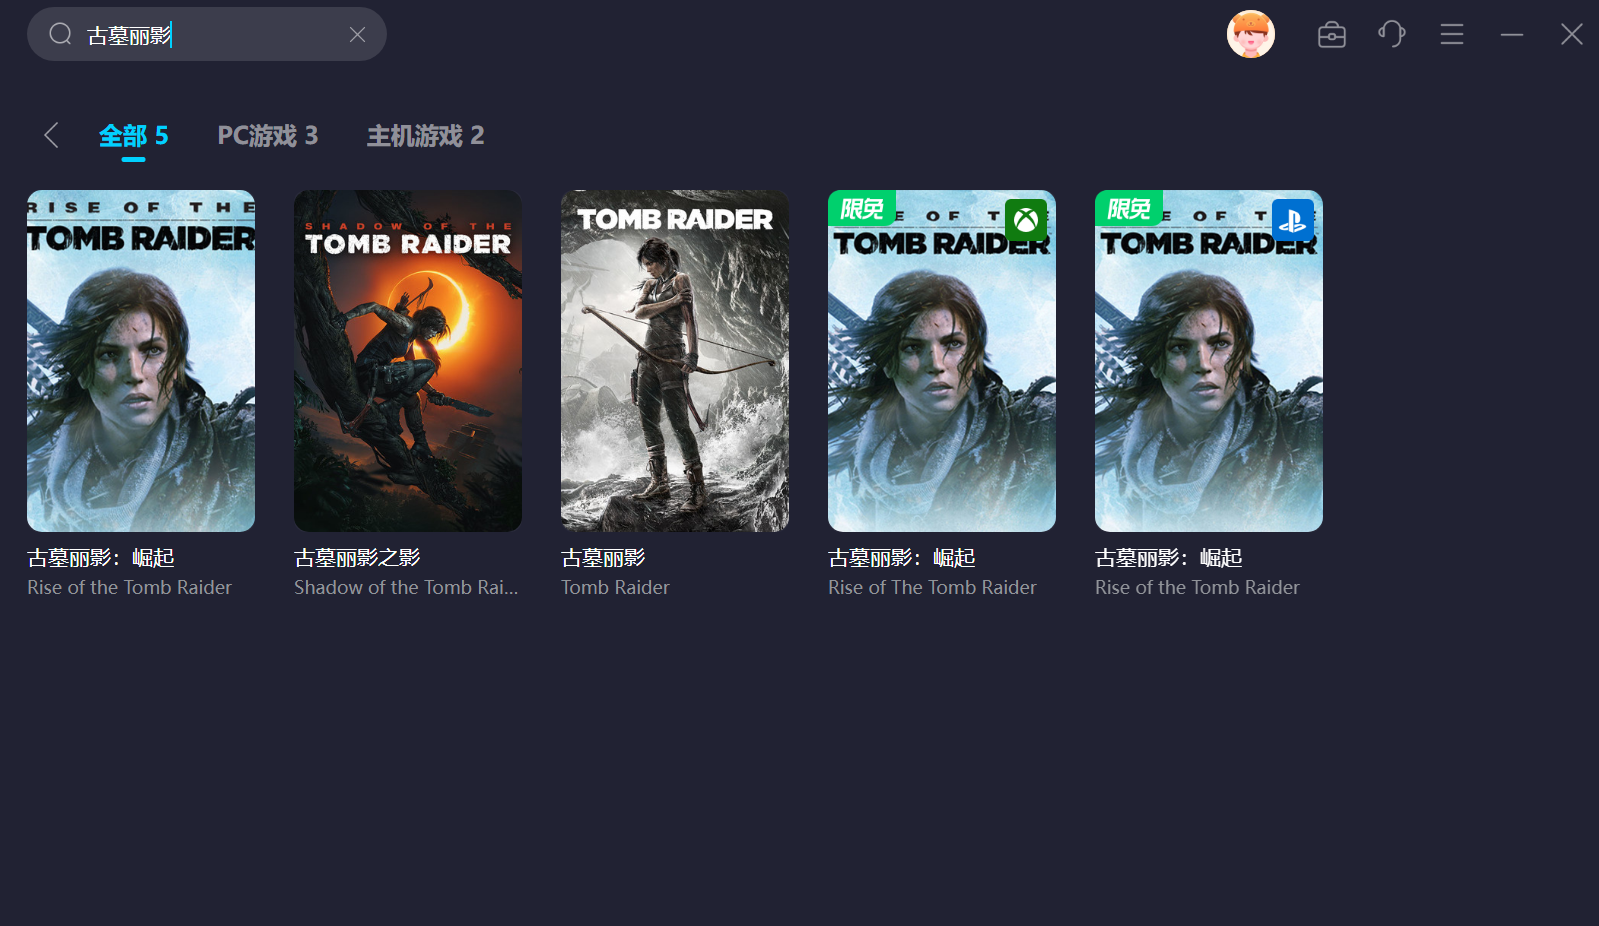Open the hamburger menu

(1451, 35)
